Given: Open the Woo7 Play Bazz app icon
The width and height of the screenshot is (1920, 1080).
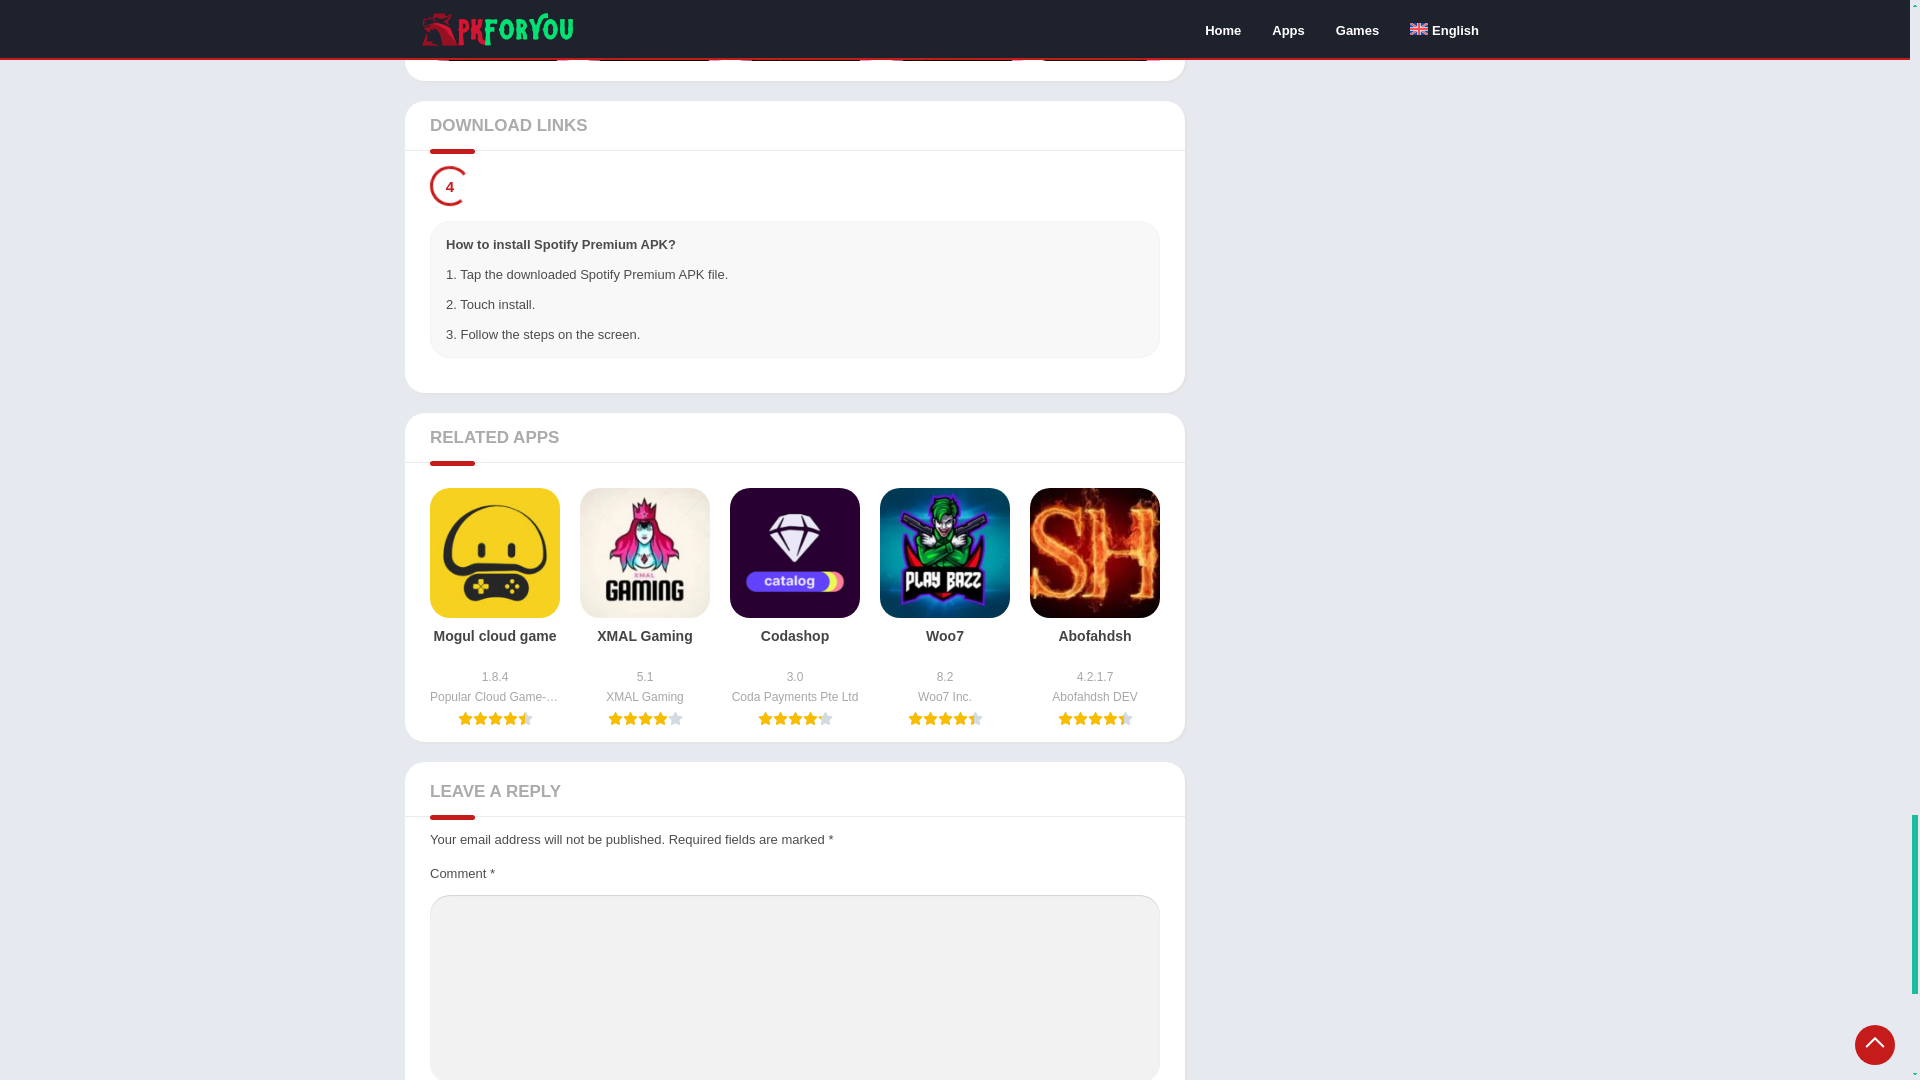Looking at the screenshot, I should [945, 553].
